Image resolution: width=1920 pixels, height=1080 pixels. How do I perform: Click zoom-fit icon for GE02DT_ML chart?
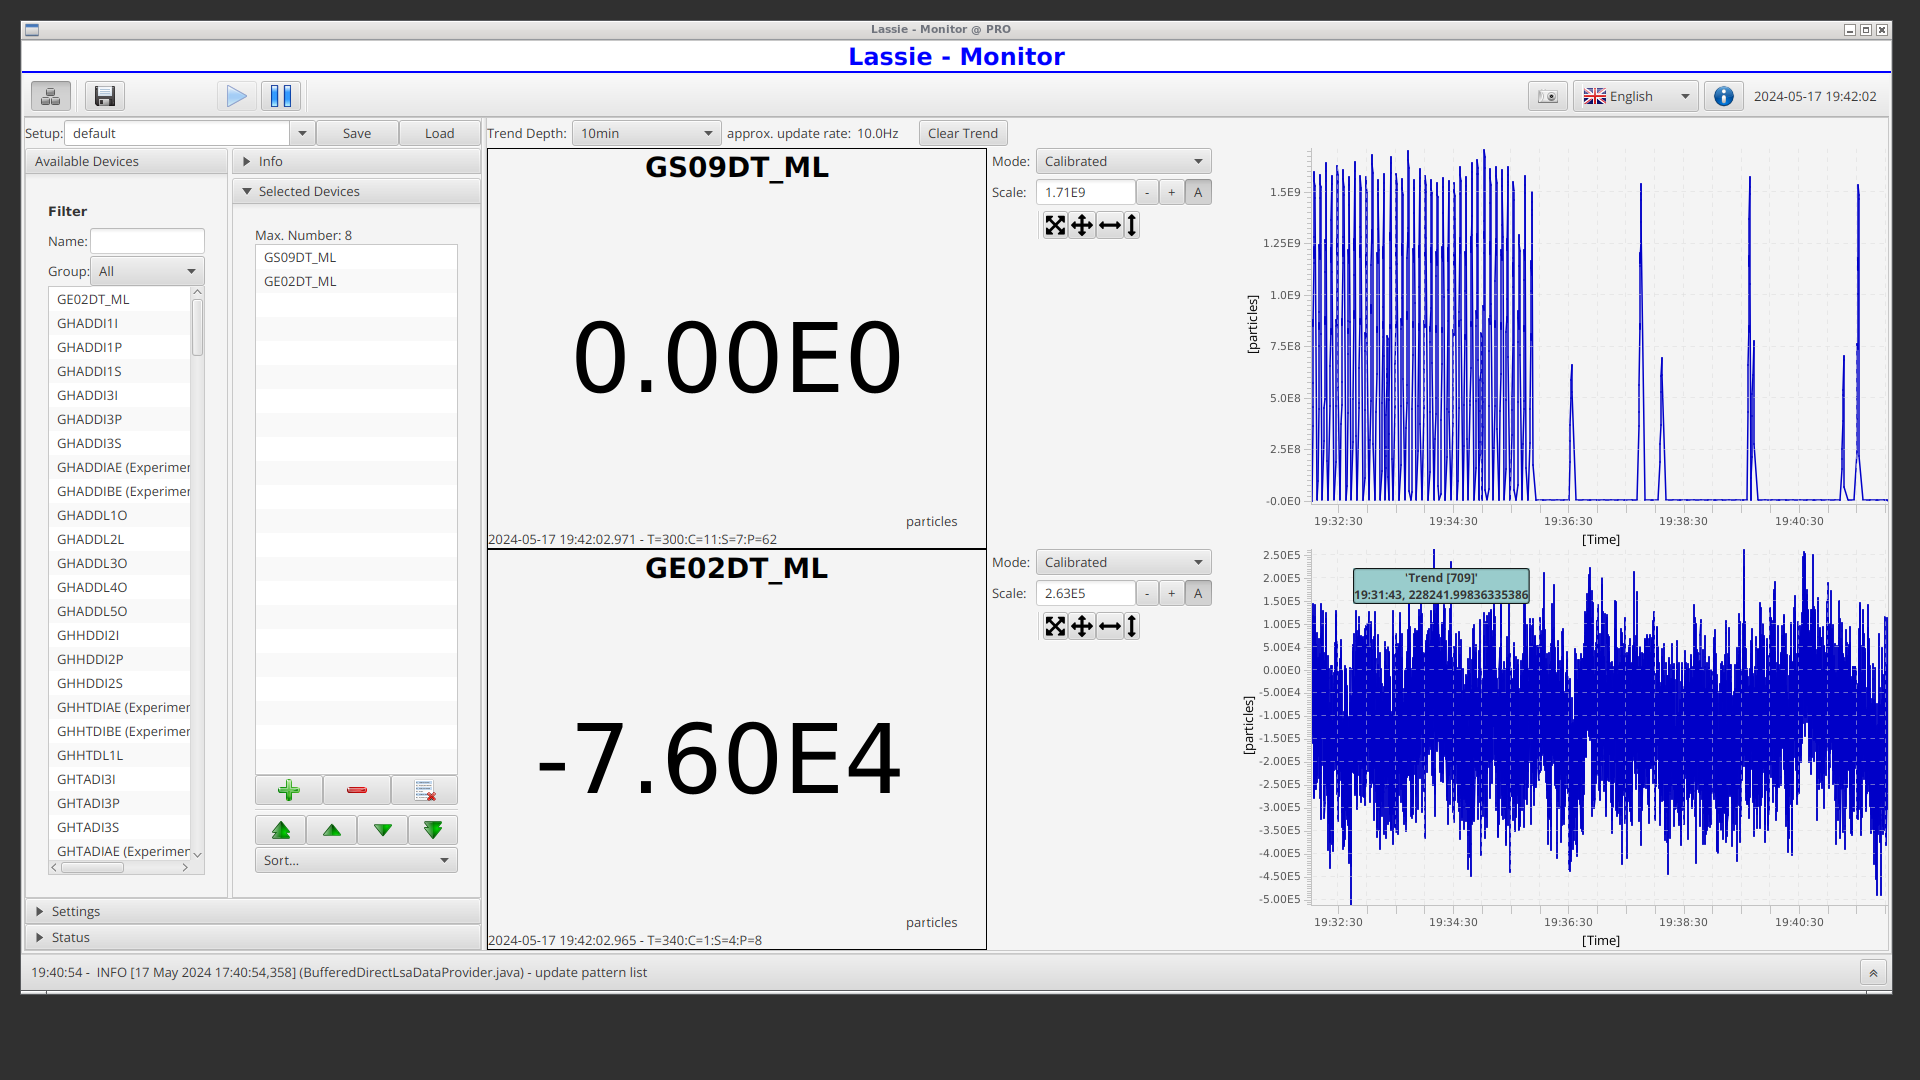pyautogui.click(x=1055, y=626)
